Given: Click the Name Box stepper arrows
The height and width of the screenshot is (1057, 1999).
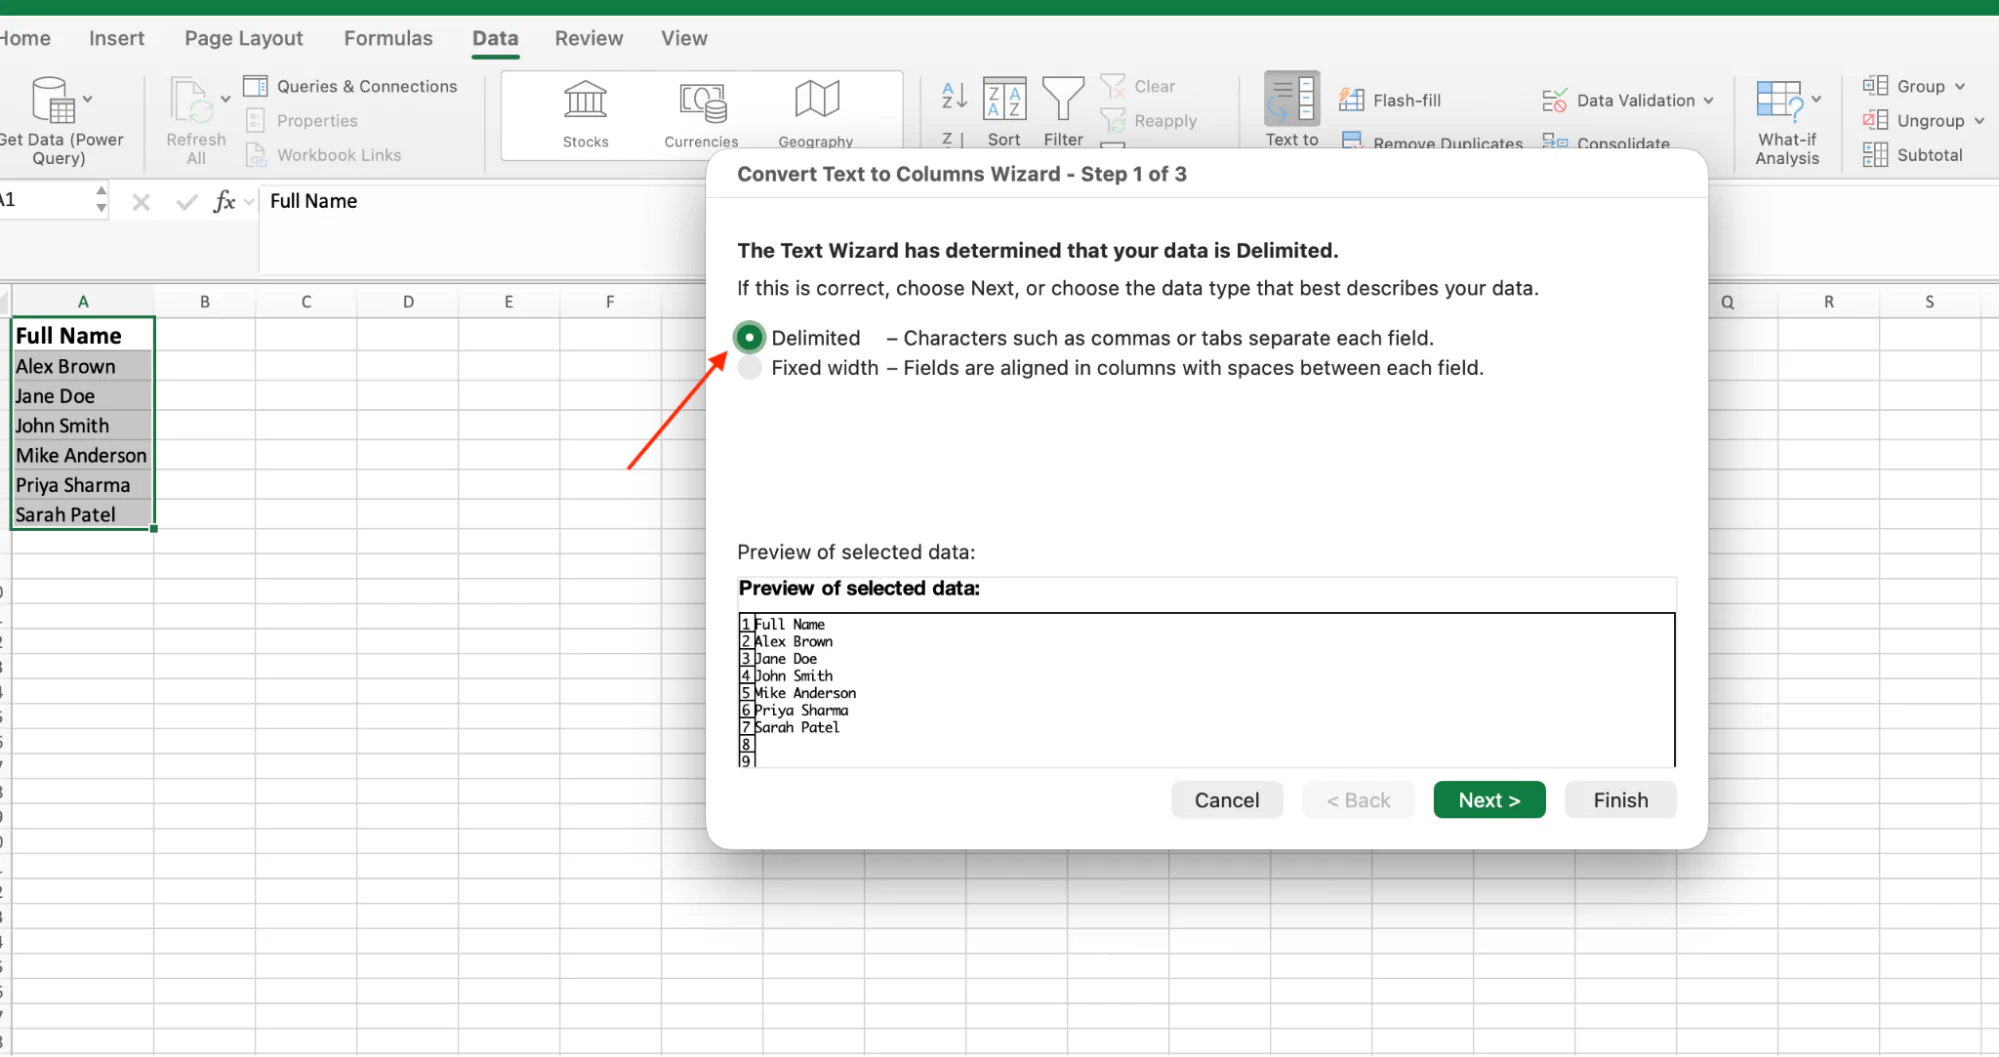Looking at the screenshot, I should click(x=101, y=199).
